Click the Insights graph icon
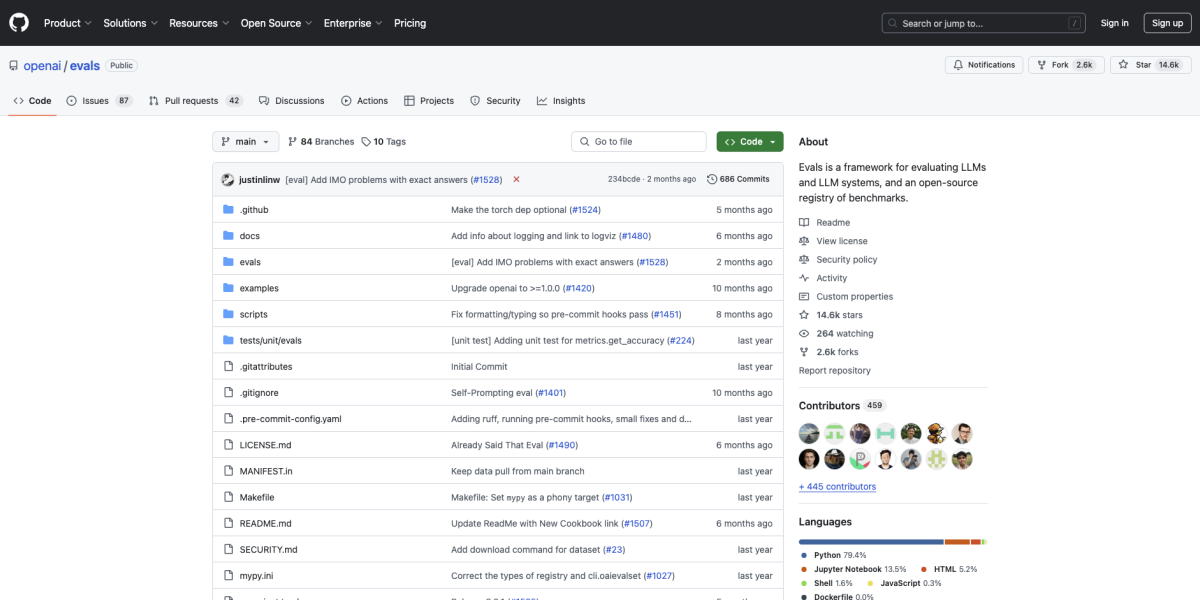The image size is (1200, 600). (x=541, y=100)
